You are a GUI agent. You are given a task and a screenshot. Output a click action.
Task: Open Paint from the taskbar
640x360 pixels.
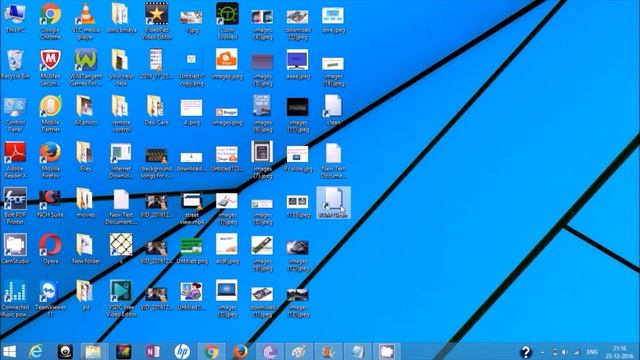coord(299,351)
